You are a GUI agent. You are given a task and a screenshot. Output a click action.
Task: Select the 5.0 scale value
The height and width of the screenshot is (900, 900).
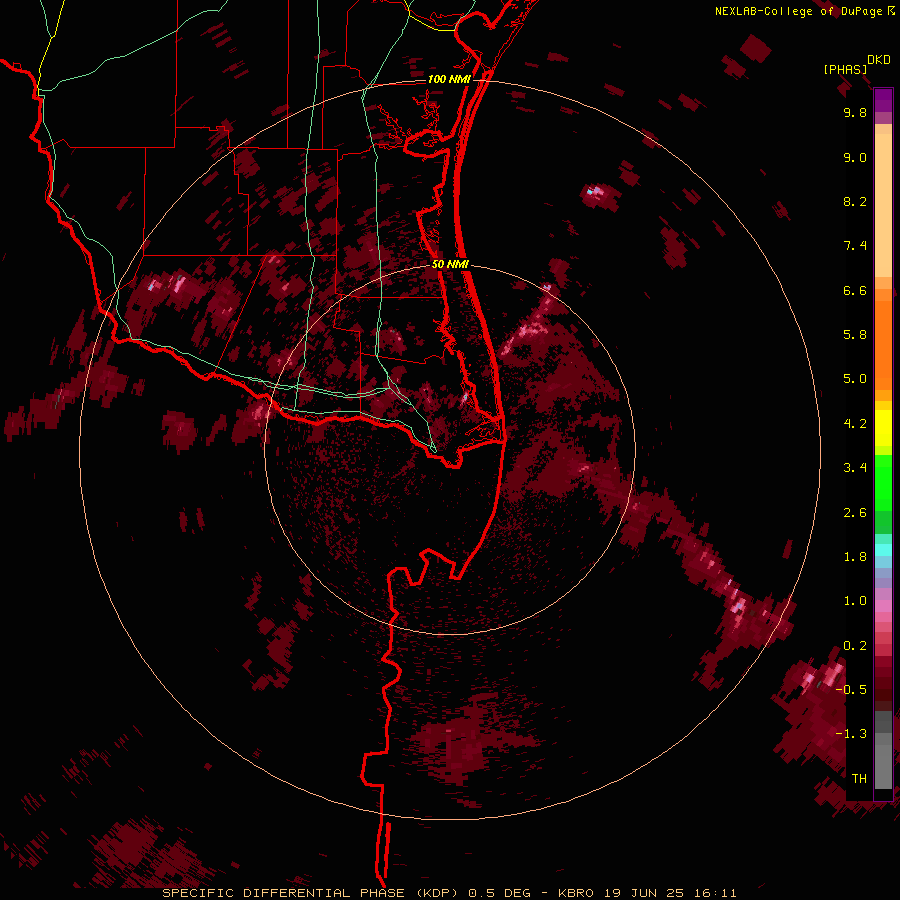[855, 379]
